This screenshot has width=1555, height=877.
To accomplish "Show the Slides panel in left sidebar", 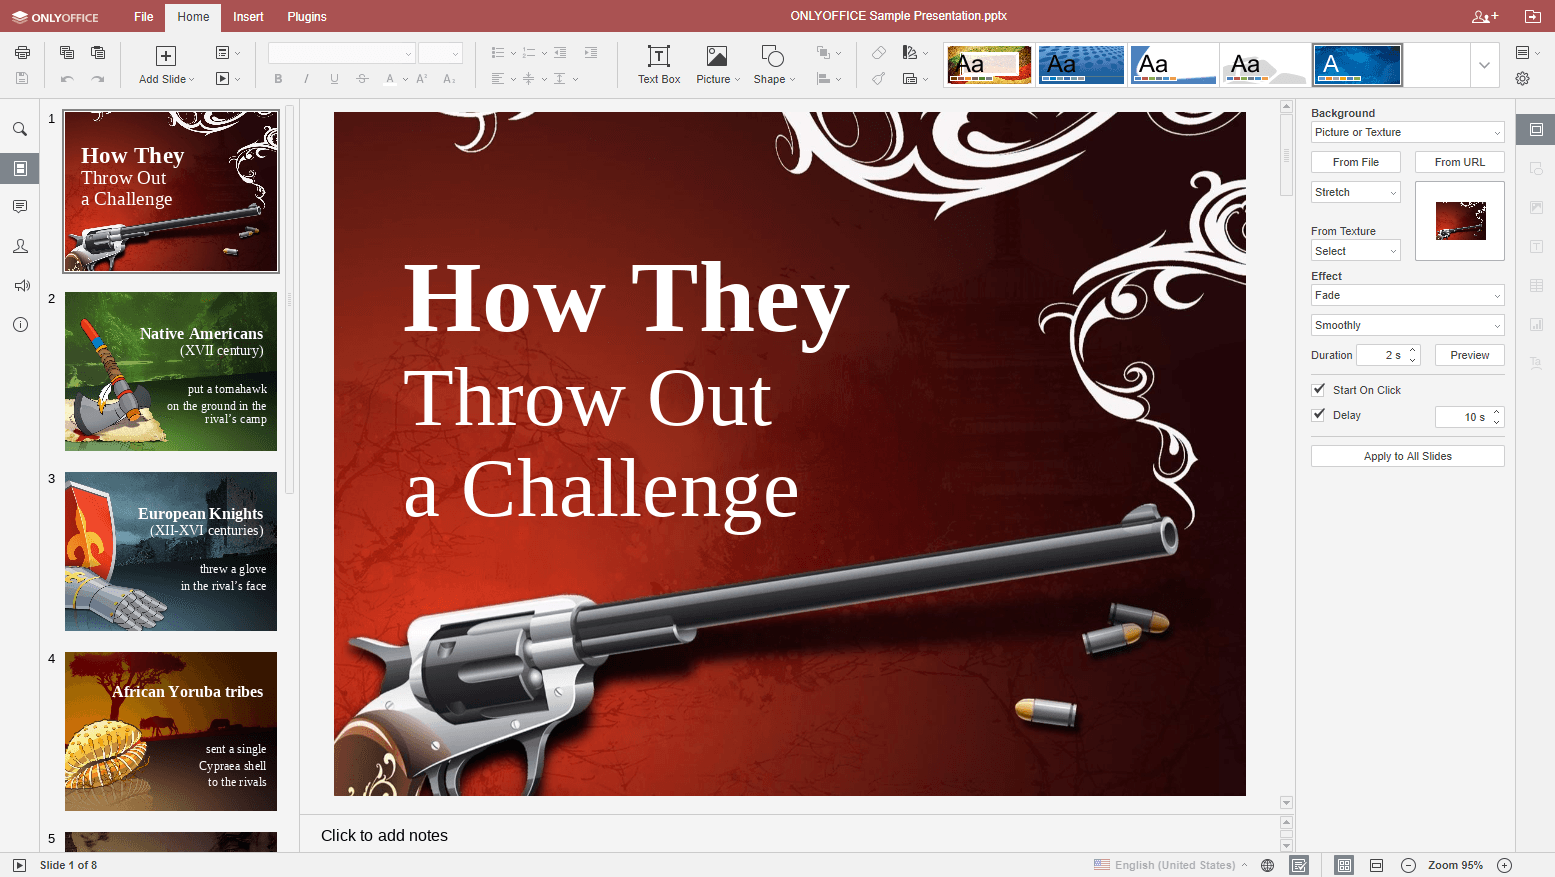I will tap(20, 168).
